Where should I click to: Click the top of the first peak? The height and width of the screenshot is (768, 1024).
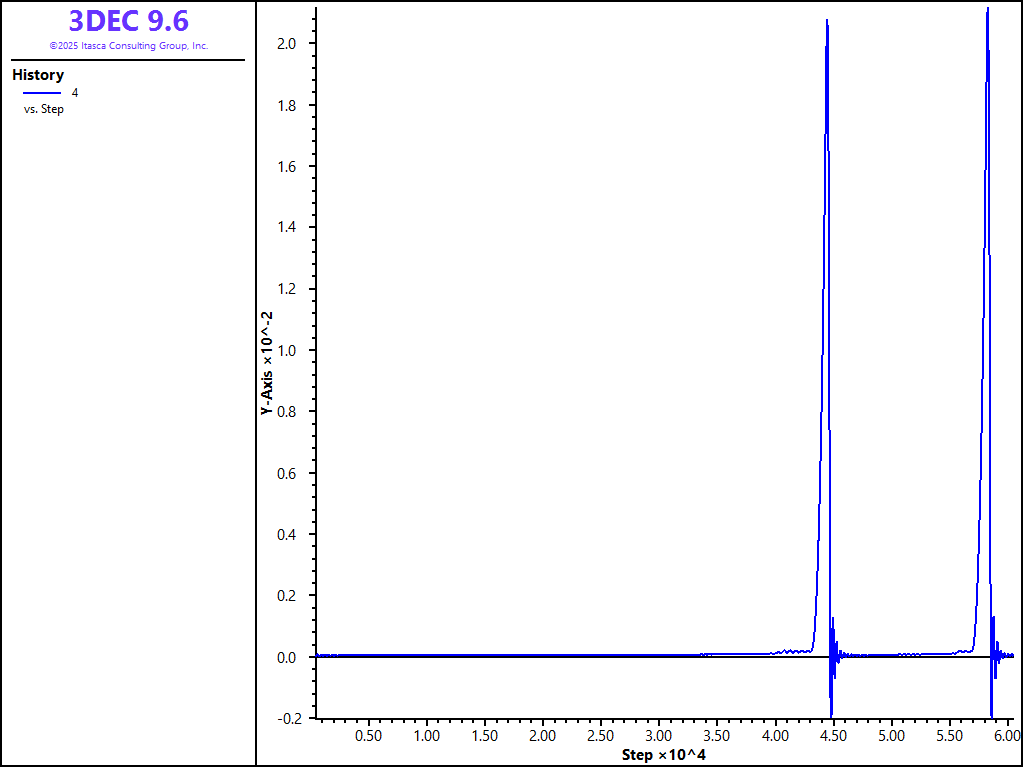click(x=827, y=20)
